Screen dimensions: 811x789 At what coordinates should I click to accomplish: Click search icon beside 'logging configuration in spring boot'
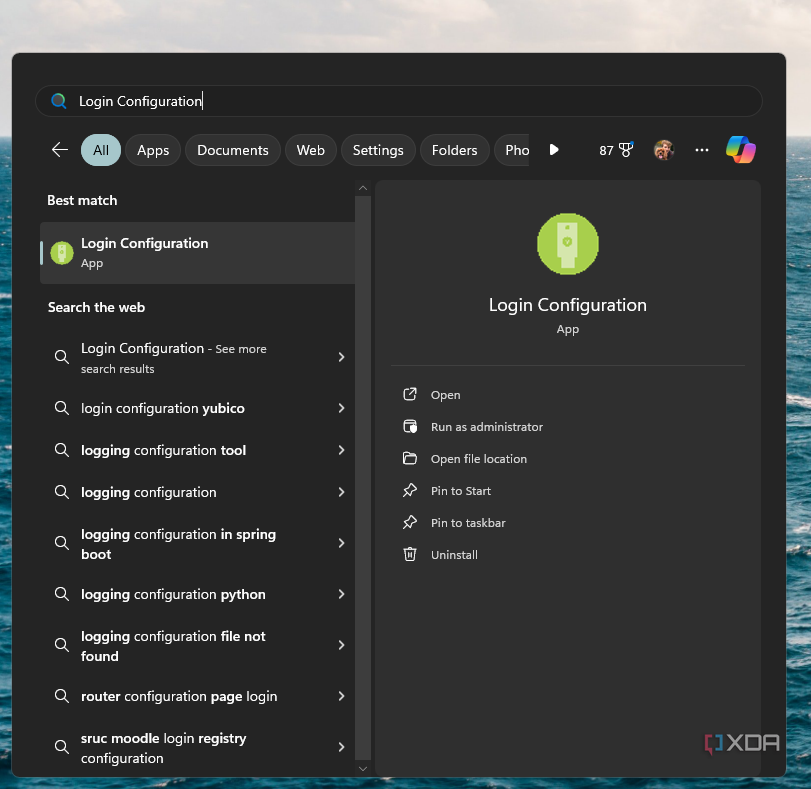pyautogui.click(x=62, y=543)
